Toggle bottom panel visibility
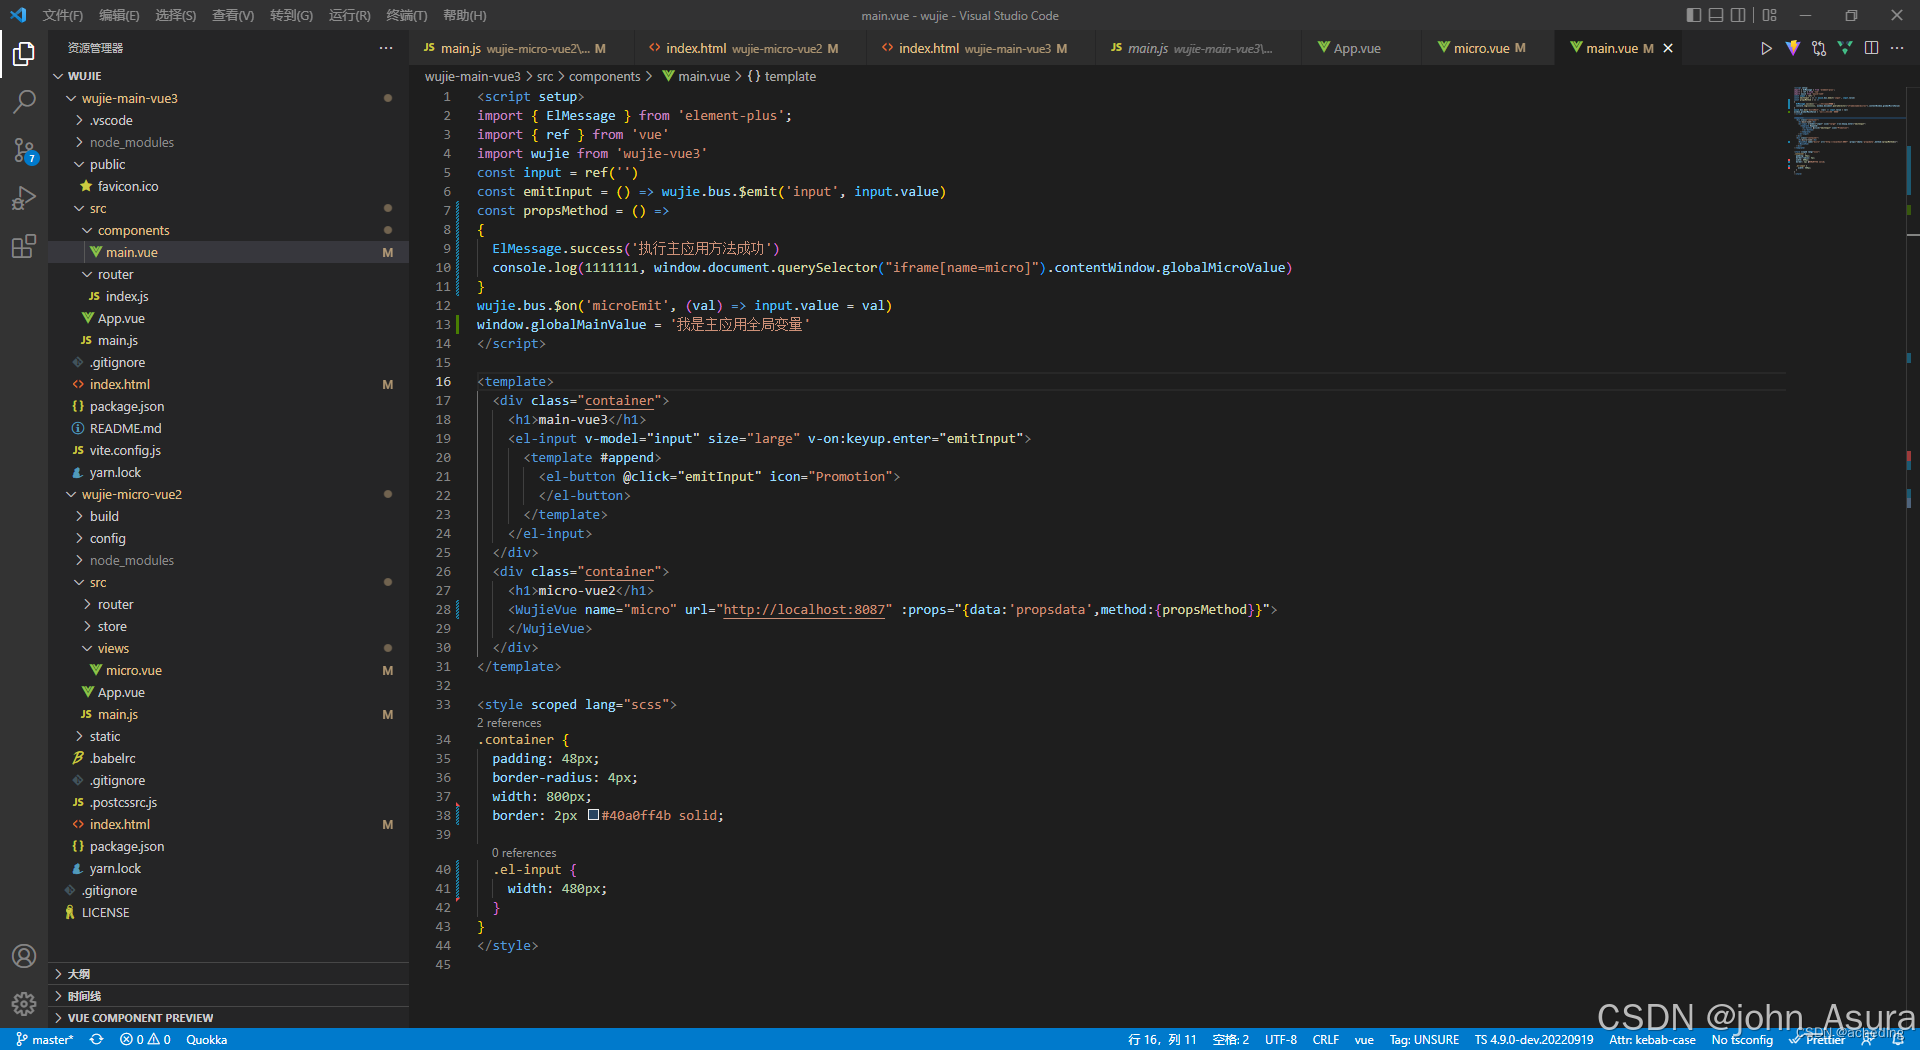This screenshot has width=1920, height=1050. 1716,15
